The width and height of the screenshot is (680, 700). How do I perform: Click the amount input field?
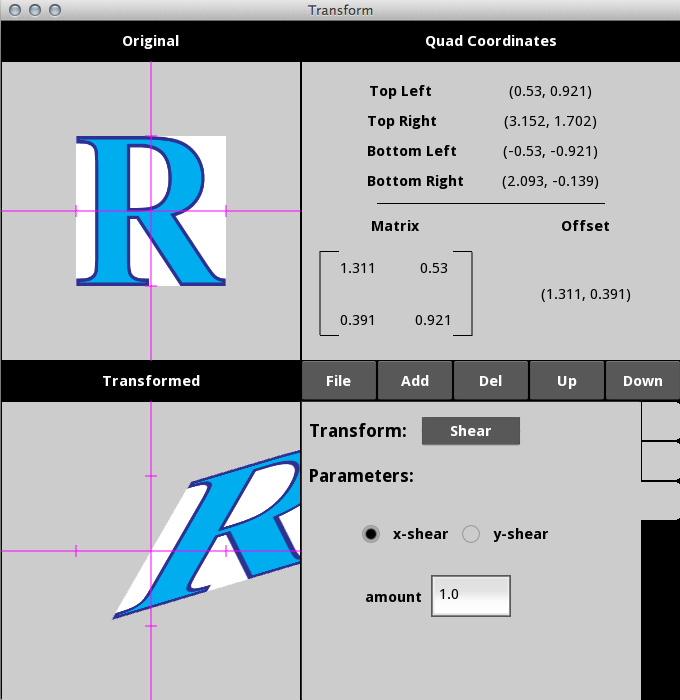470,595
